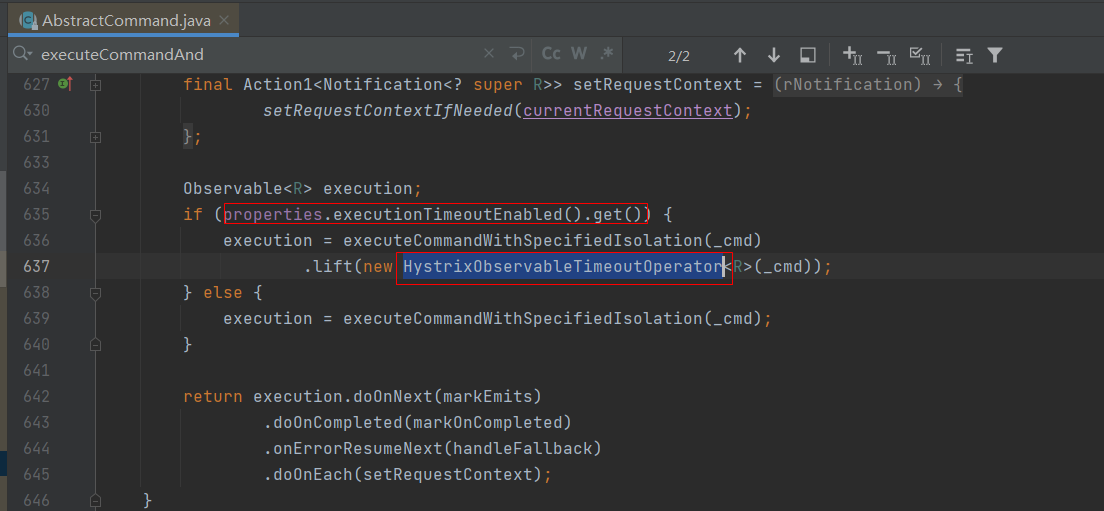Toggle Match Case (Cc) option
The height and width of the screenshot is (511, 1104).
click(x=551, y=54)
